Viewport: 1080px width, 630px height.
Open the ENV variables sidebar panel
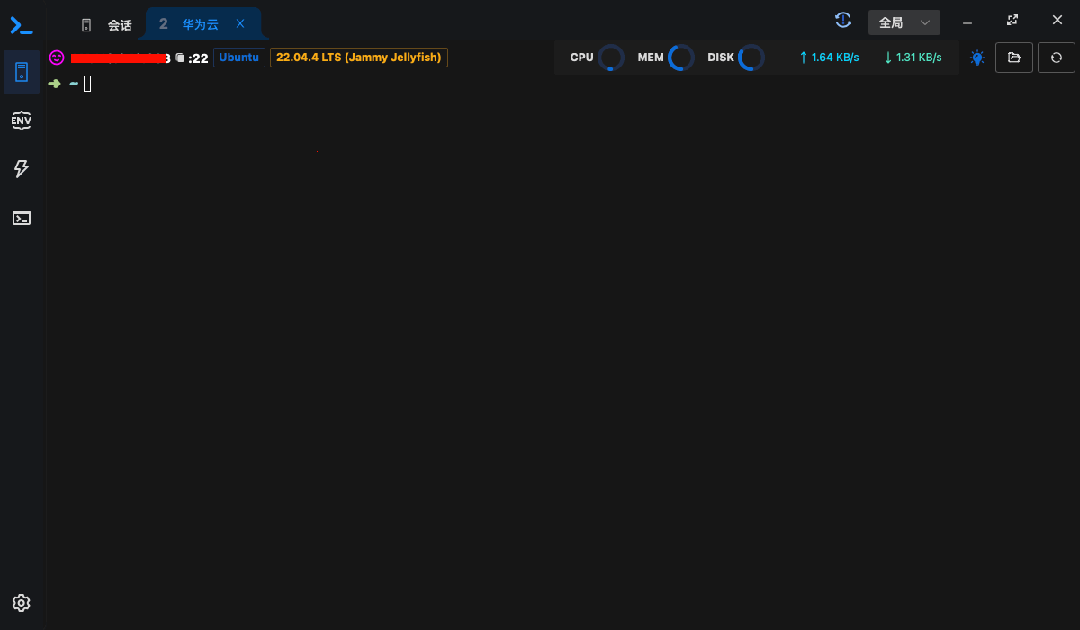21,120
